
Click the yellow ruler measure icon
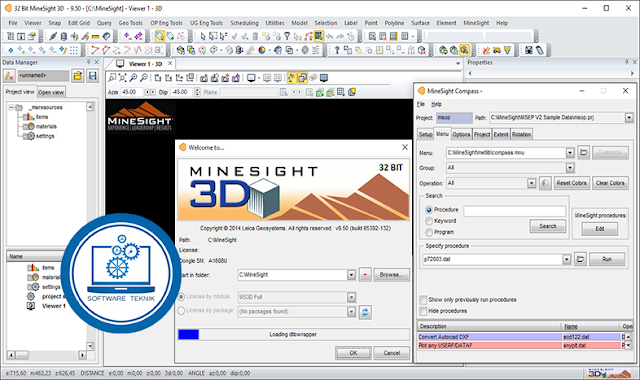click(96, 36)
